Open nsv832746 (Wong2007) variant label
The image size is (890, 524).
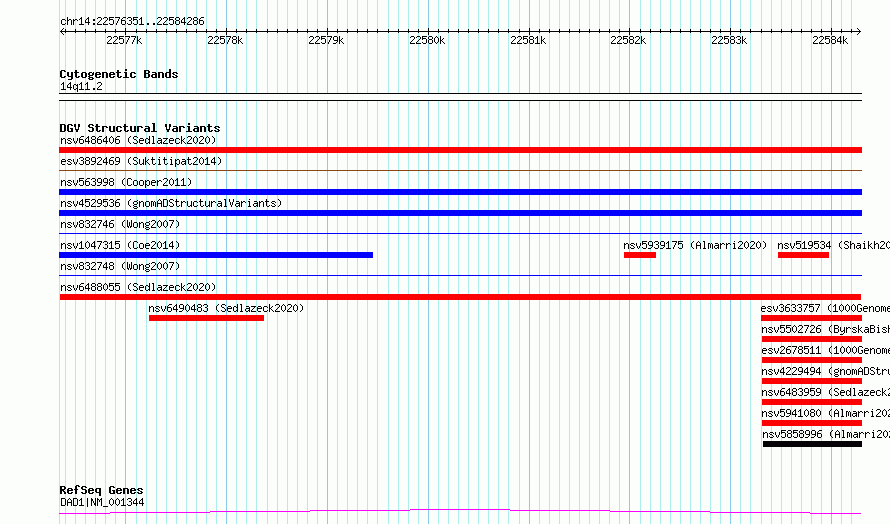pyautogui.click(x=120, y=224)
